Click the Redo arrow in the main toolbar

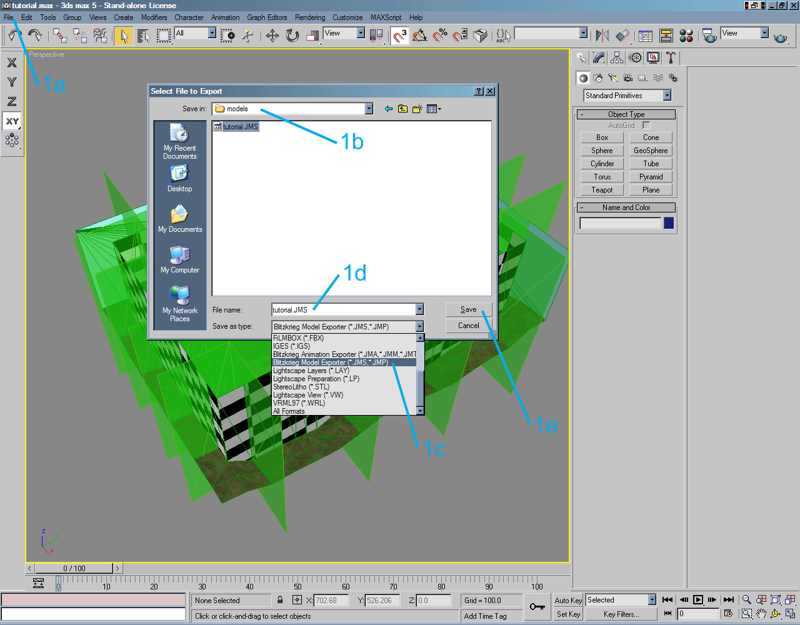tap(35, 35)
